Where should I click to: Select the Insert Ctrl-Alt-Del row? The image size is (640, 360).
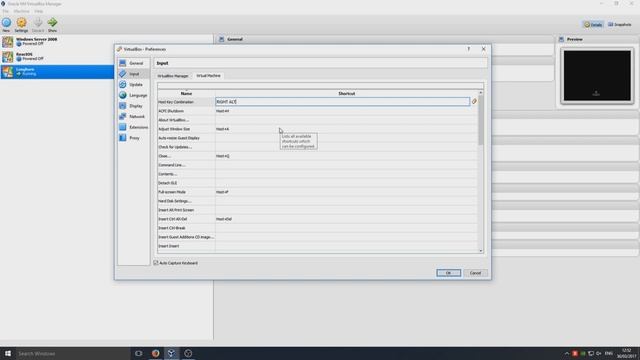pos(317,219)
